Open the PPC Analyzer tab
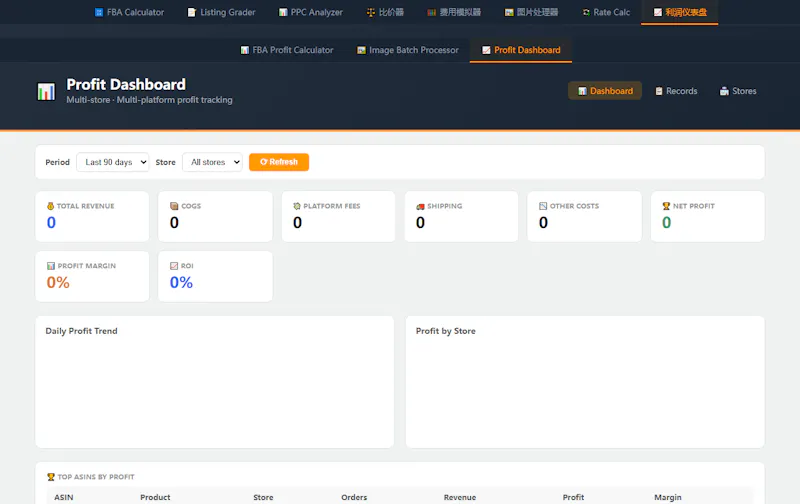The height and width of the screenshot is (504, 800). (311, 12)
